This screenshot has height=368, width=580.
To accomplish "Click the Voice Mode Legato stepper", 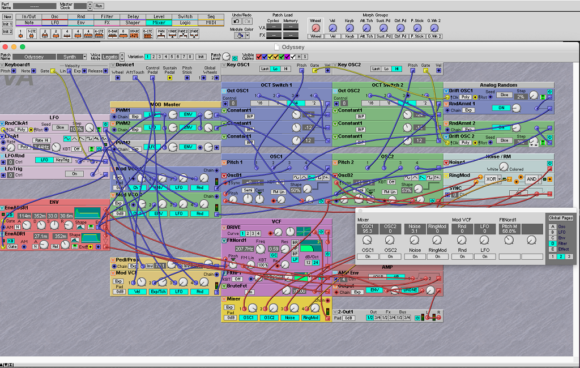I will tap(122, 57).
